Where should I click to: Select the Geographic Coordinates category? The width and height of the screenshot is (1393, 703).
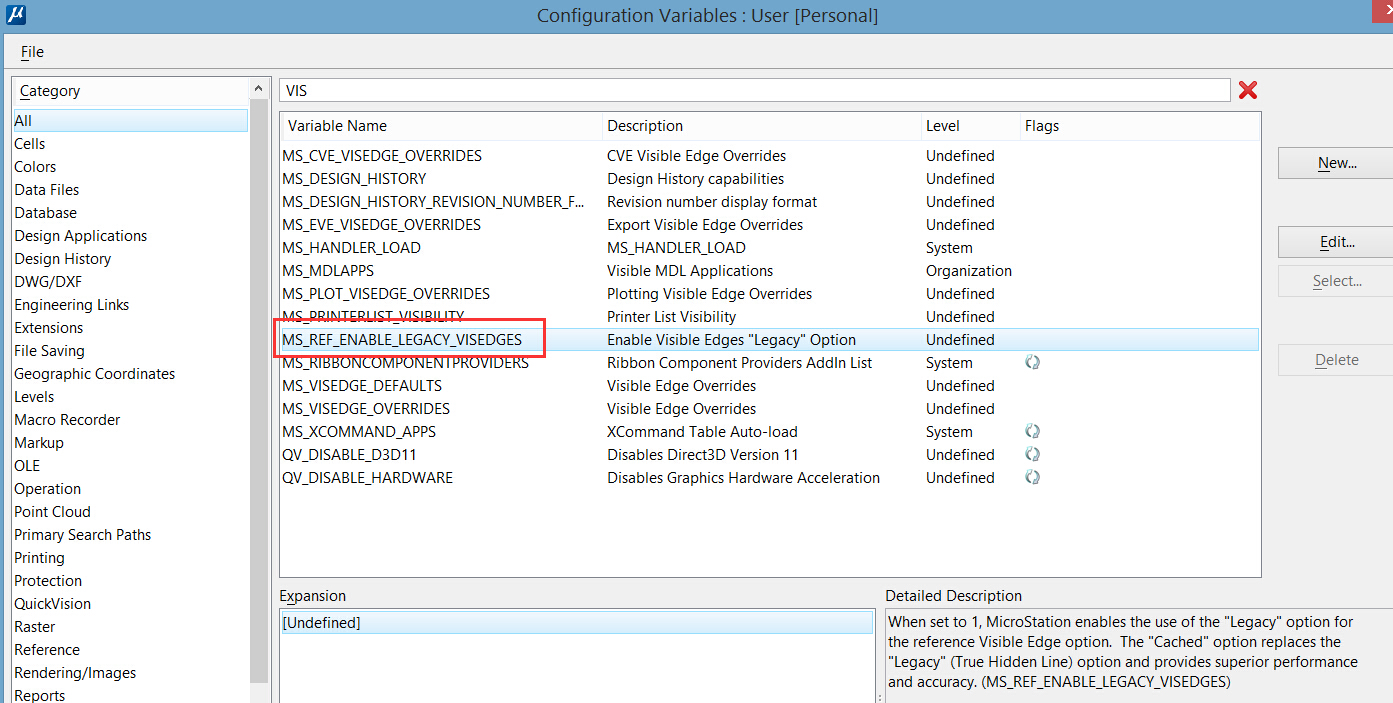[x=94, y=374]
